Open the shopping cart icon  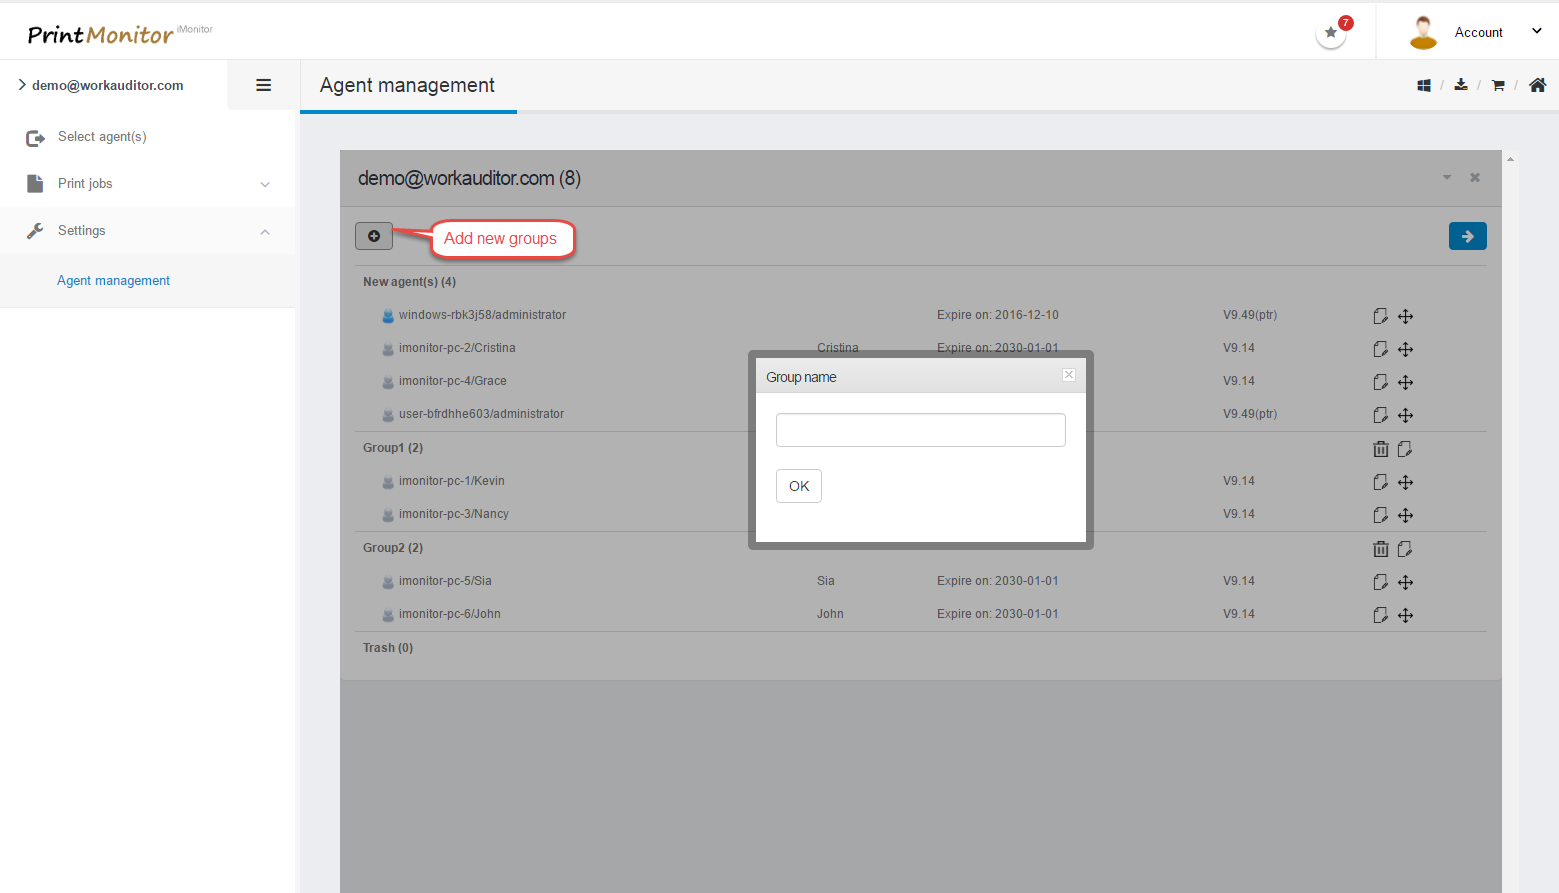[x=1498, y=86]
